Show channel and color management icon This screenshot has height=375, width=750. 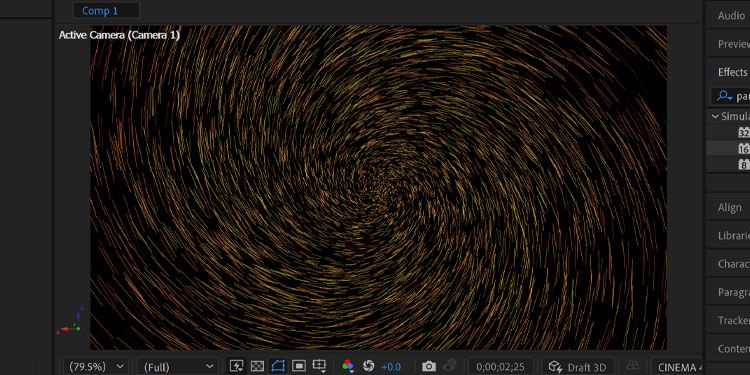coord(348,366)
